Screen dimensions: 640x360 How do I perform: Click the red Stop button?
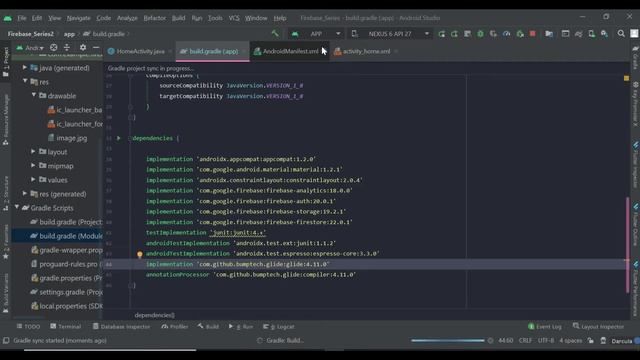pos(533,34)
